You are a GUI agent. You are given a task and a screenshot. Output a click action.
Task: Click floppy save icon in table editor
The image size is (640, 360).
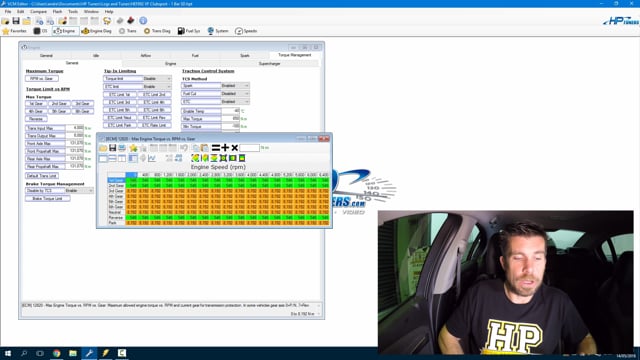113,148
